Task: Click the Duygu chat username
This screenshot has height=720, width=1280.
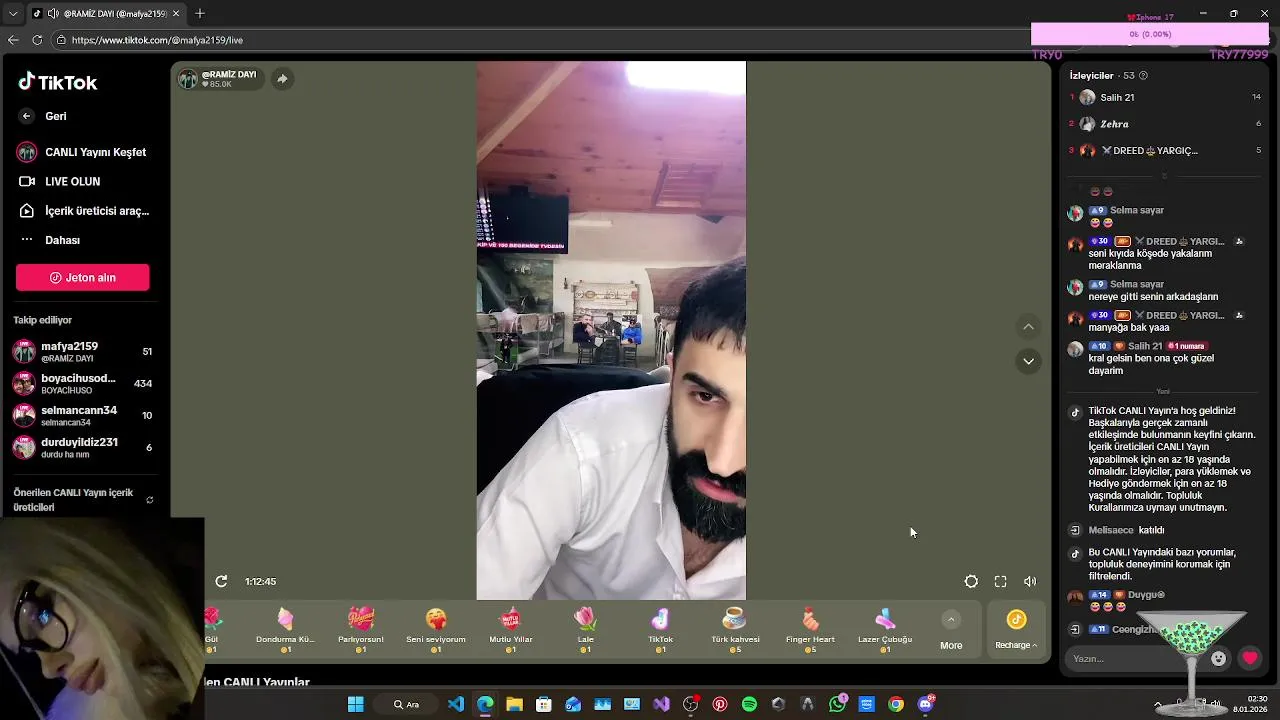Action: pyautogui.click(x=1146, y=595)
